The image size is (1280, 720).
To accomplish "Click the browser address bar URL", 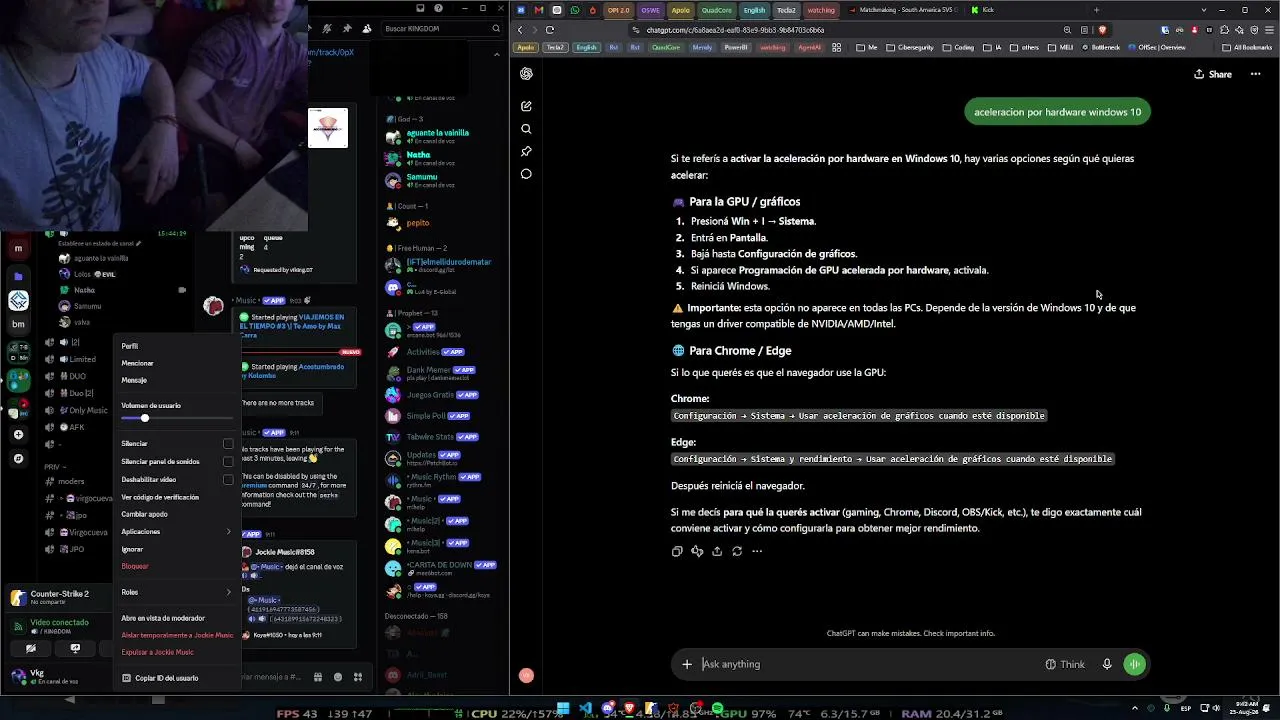I will [735, 30].
